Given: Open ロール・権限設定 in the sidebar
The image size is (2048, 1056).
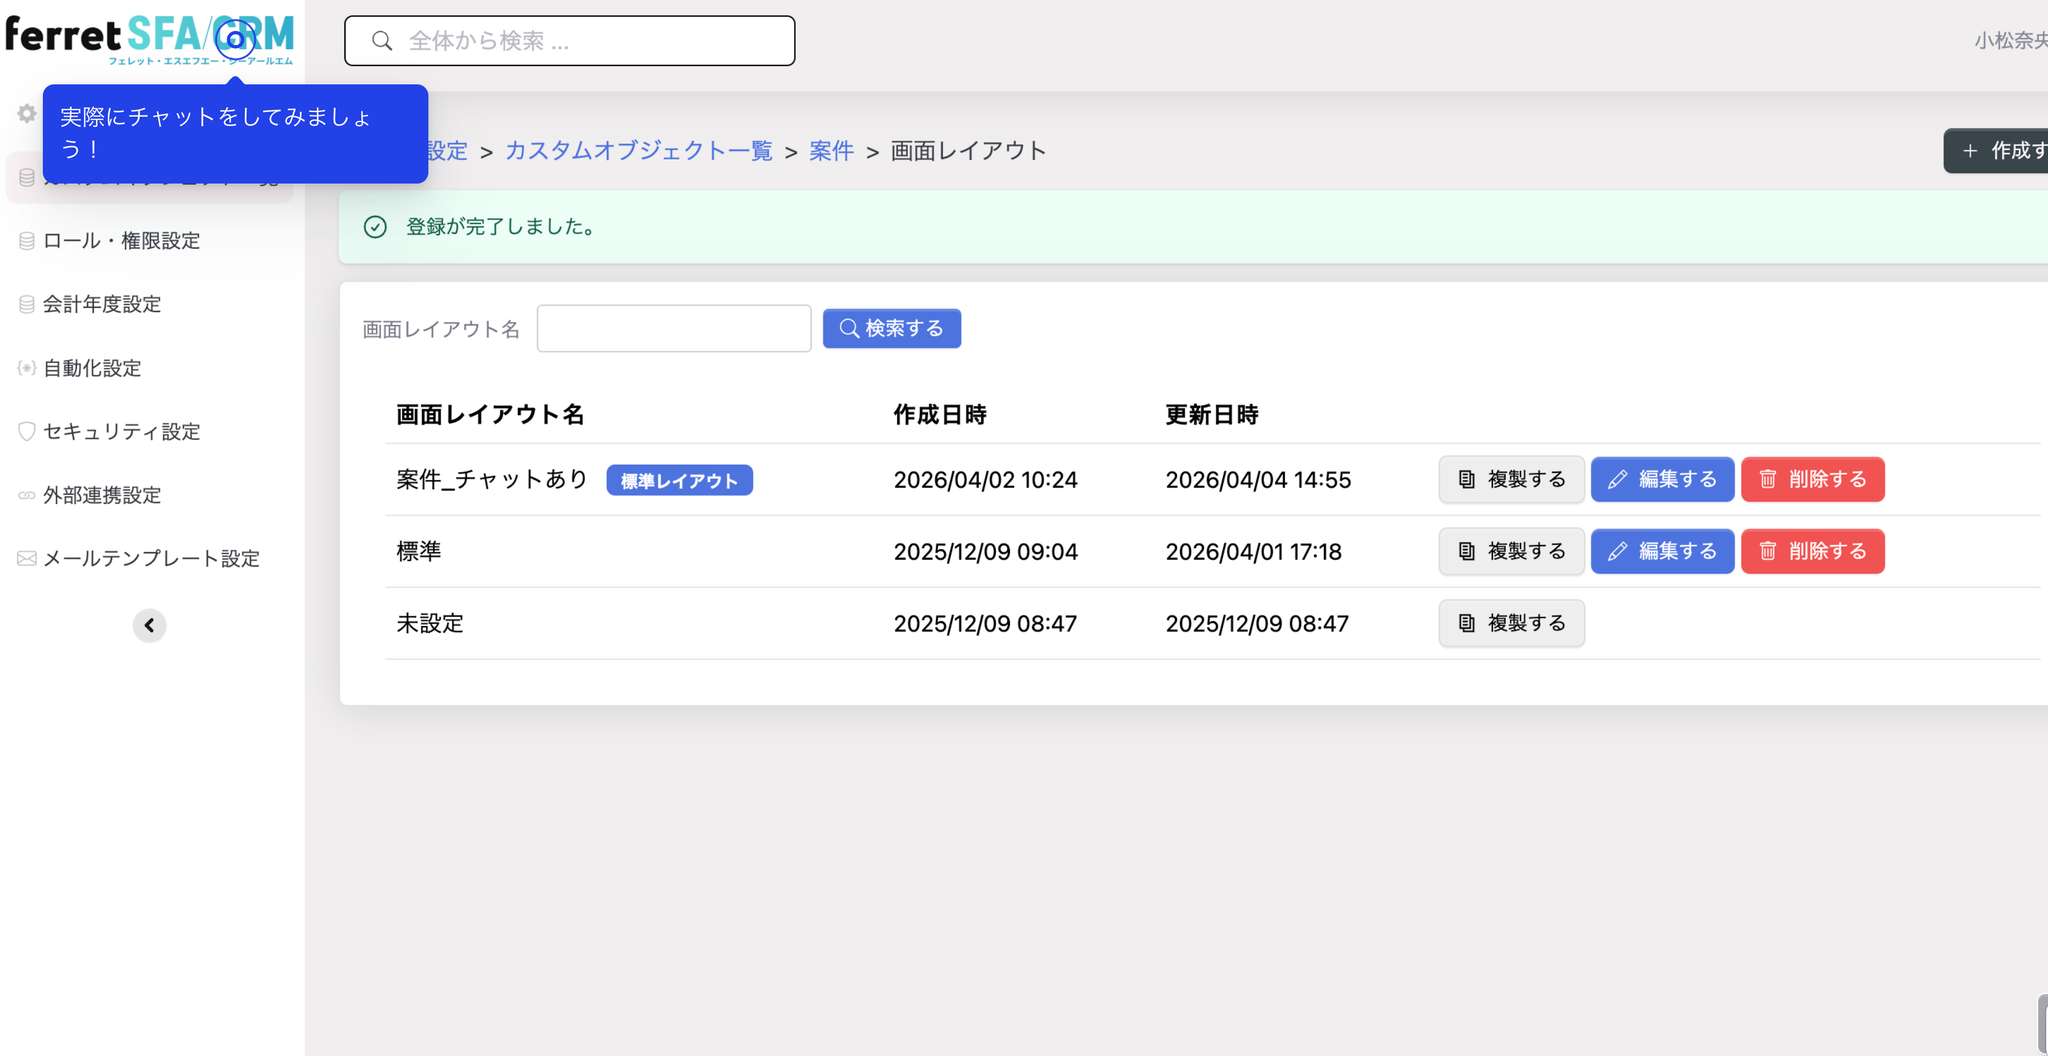Looking at the screenshot, I should pos(121,241).
